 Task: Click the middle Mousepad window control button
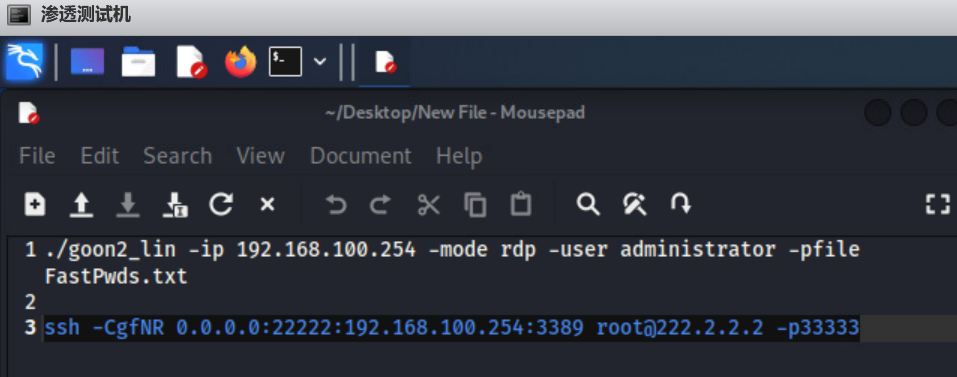tap(914, 113)
